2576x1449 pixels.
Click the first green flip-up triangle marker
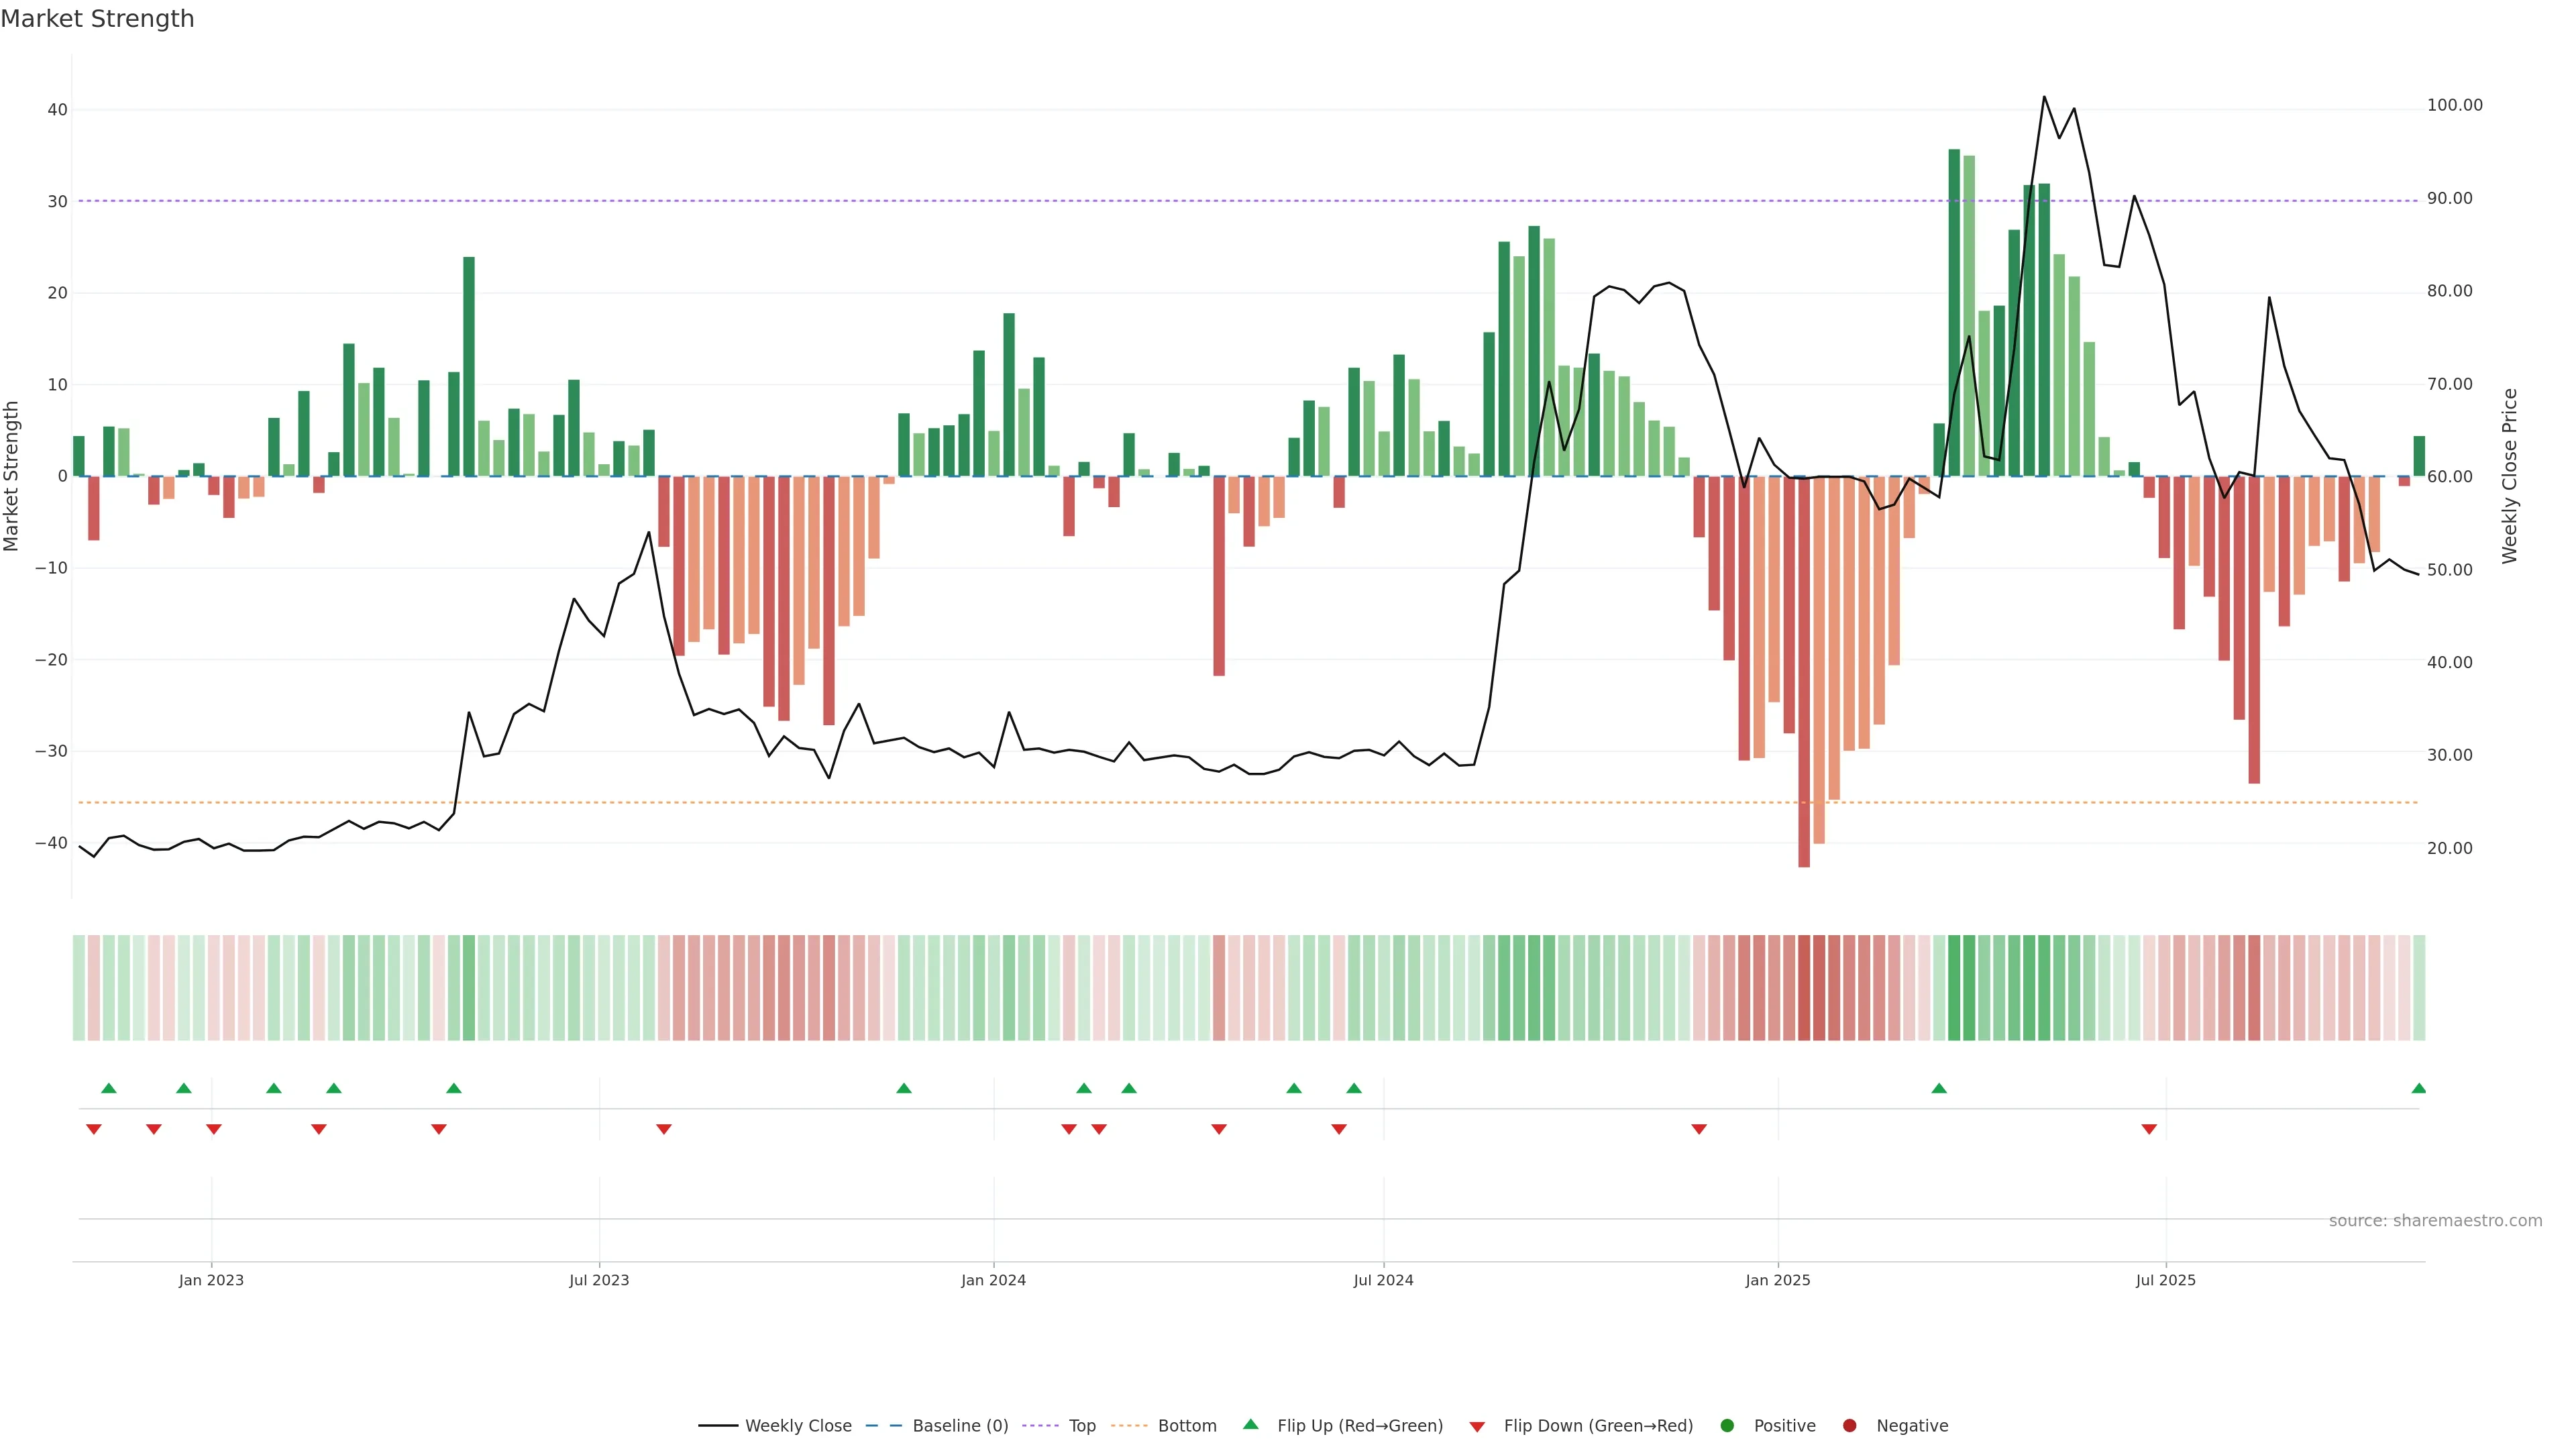(109, 1088)
